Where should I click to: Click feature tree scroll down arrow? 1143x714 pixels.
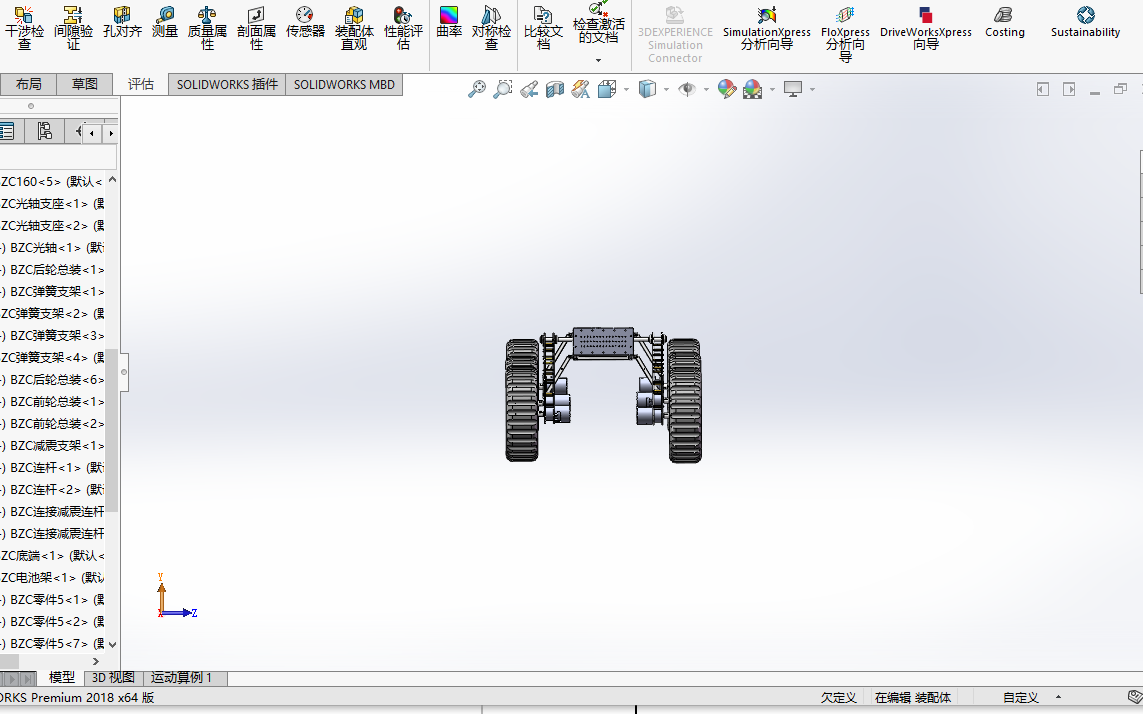(112, 644)
